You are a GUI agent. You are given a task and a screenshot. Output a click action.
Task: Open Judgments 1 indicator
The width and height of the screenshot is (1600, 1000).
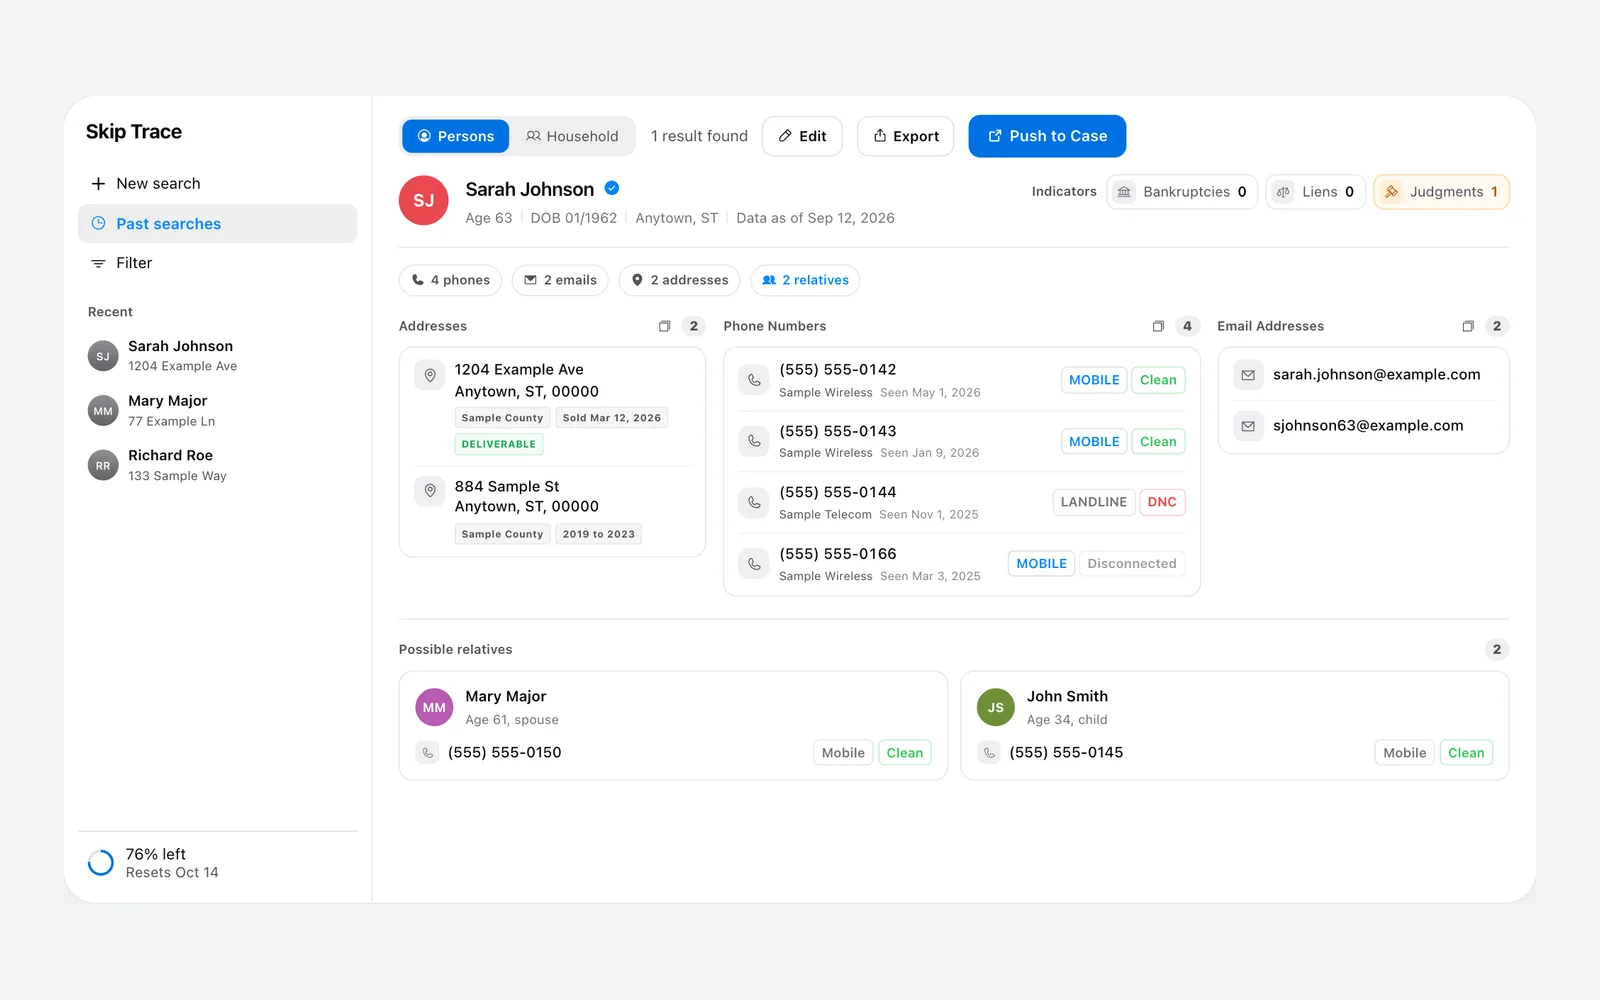pyautogui.click(x=1441, y=192)
